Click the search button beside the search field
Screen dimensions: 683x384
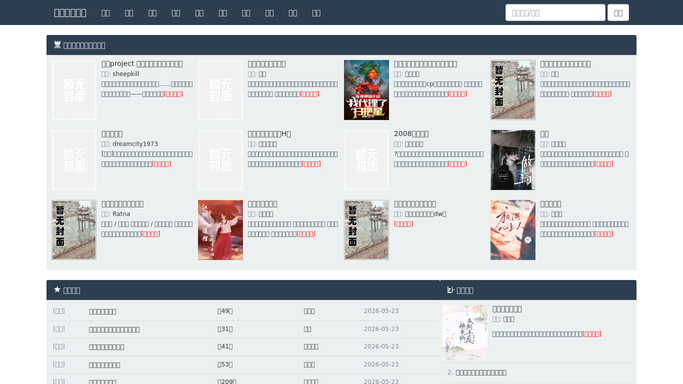pyautogui.click(x=618, y=13)
